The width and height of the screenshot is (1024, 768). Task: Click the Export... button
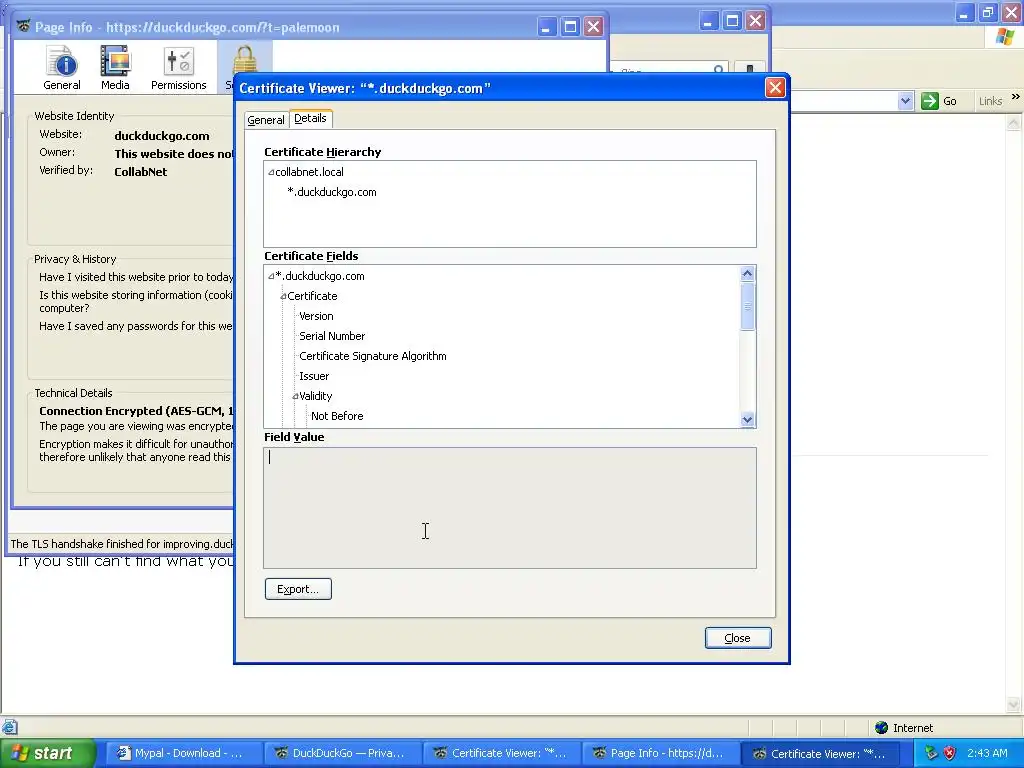click(x=298, y=589)
